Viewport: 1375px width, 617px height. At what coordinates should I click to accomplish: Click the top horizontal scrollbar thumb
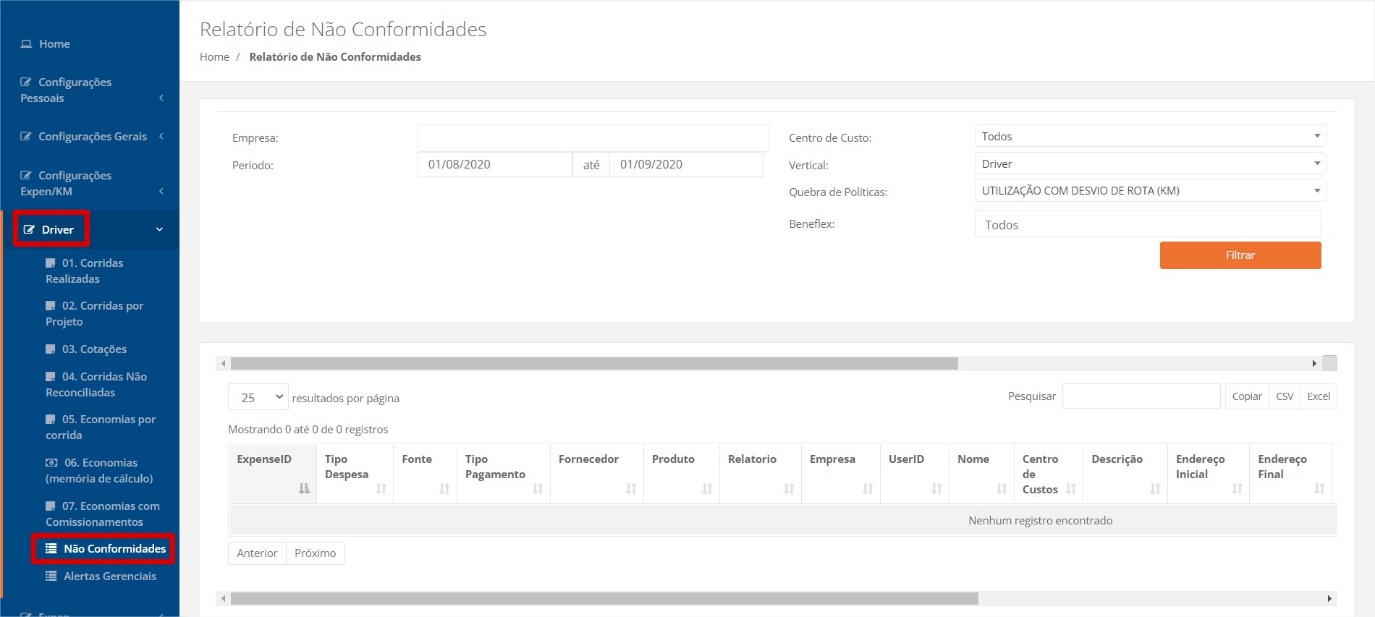[x=594, y=364]
